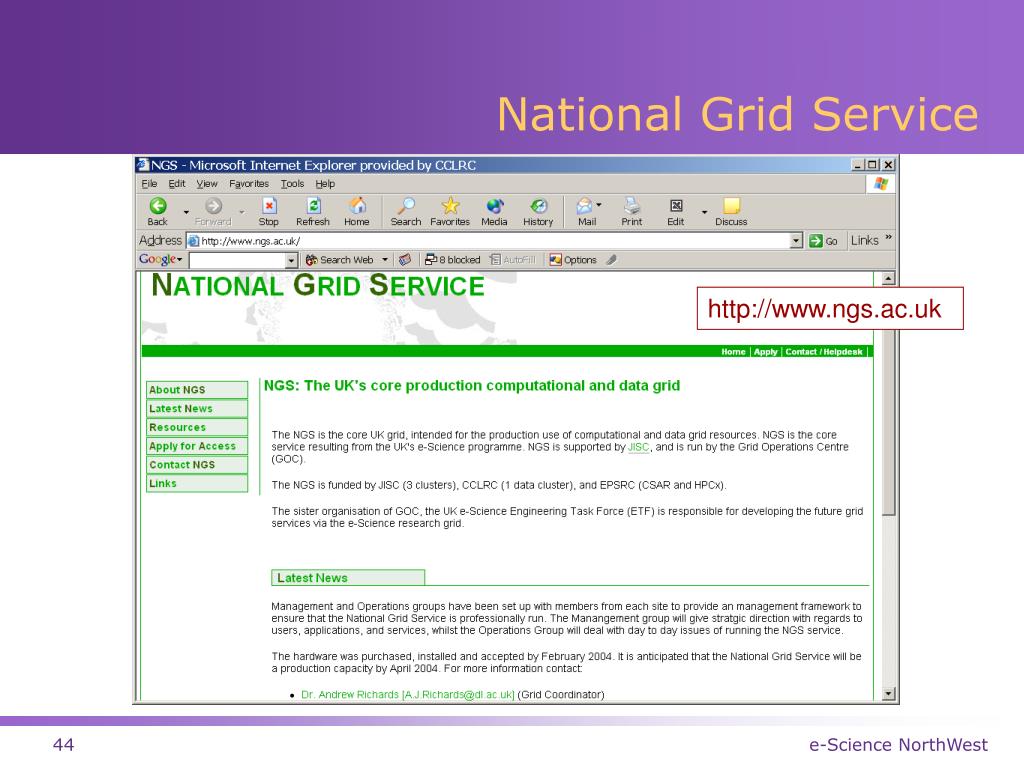Open the Search magnifier toolbar icon
The height and width of the screenshot is (768, 1024).
click(x=406, y=206)
